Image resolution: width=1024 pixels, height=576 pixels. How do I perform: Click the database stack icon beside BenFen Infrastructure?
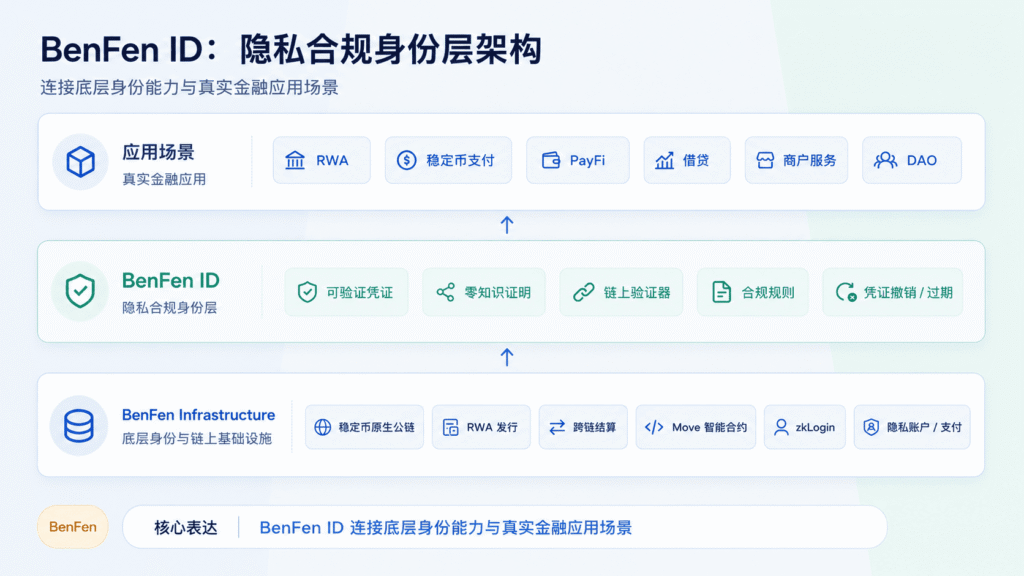coord(78,426)
